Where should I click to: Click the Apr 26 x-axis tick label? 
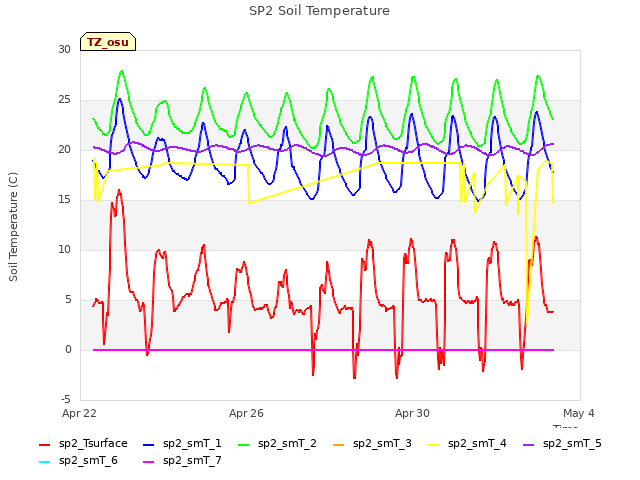click(x=246, y=413)
